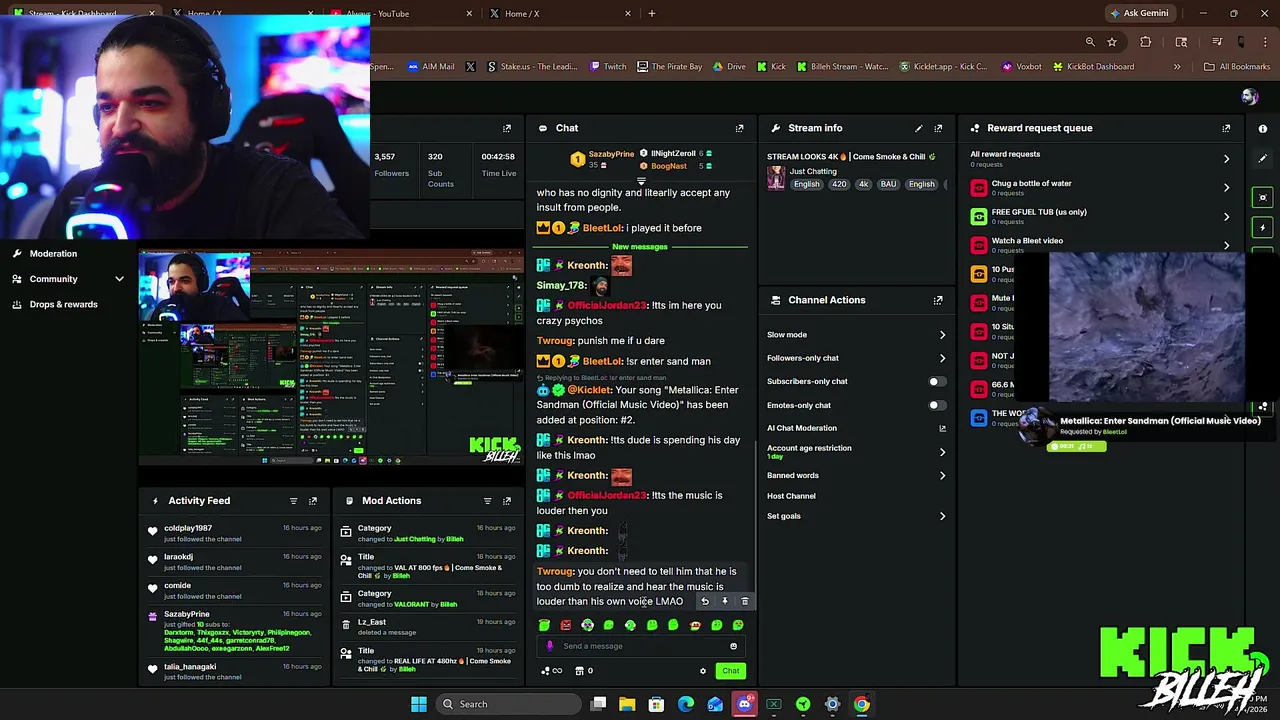Click Host Channel action

[791, 496]
